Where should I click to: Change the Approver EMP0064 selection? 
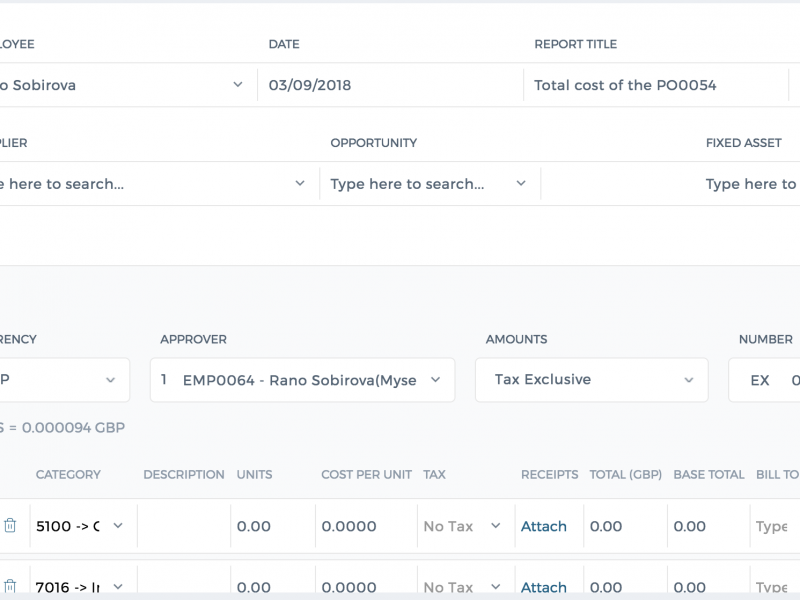[x=302, y=380]
